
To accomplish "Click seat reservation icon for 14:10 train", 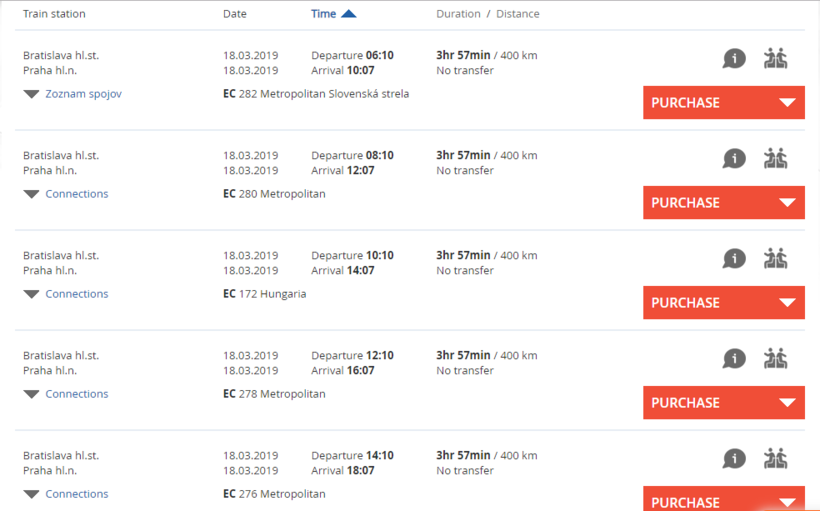I will [x=775, y=459].
